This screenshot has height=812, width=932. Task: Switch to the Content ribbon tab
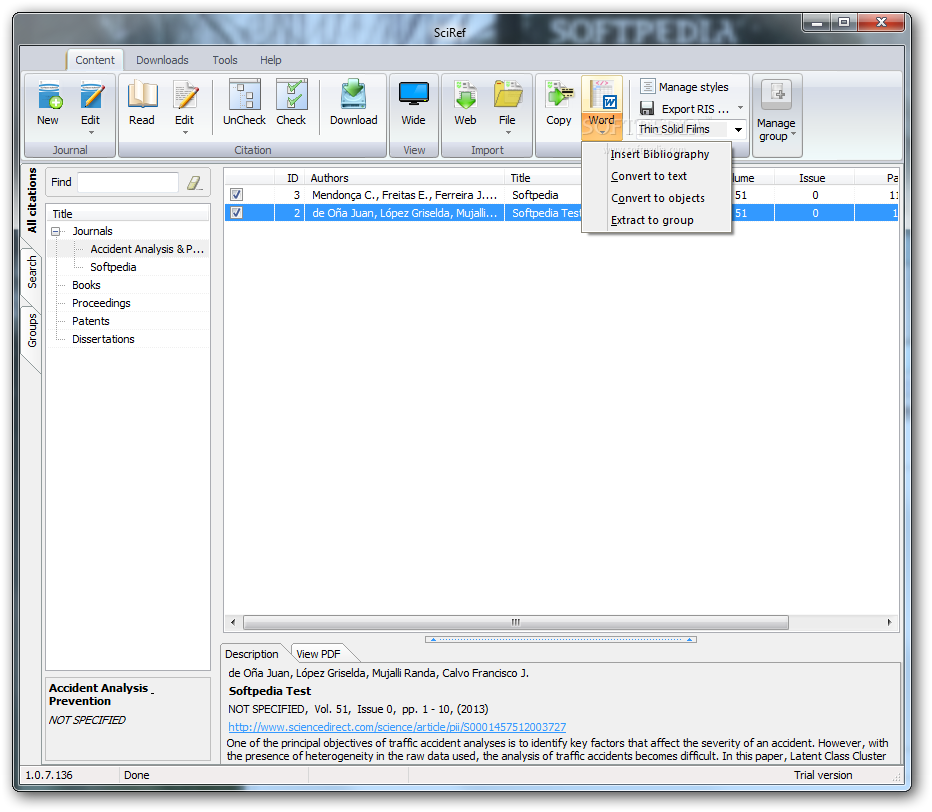tap(95, 60)
